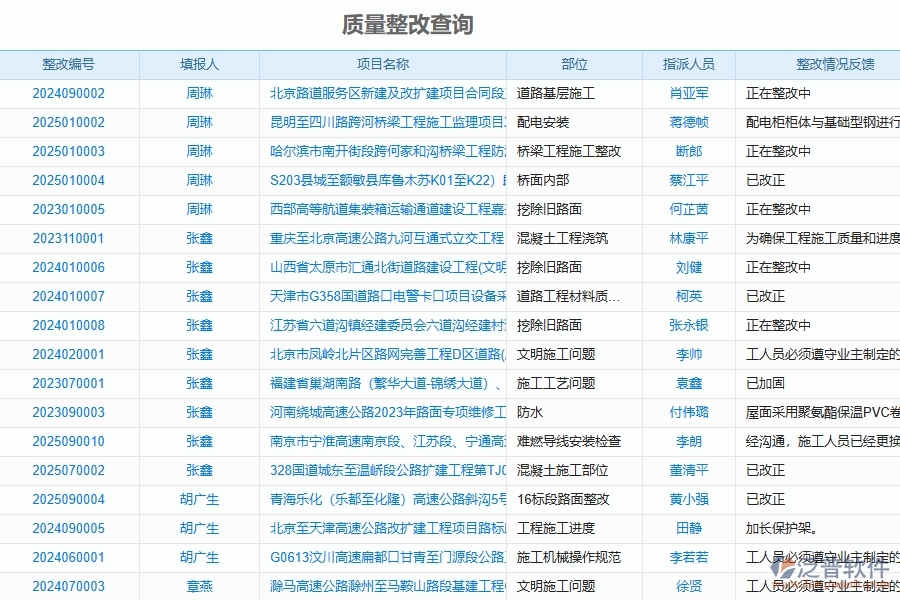Click 周琳 in the first row
The image size is (900, 600).
point(197,94)
